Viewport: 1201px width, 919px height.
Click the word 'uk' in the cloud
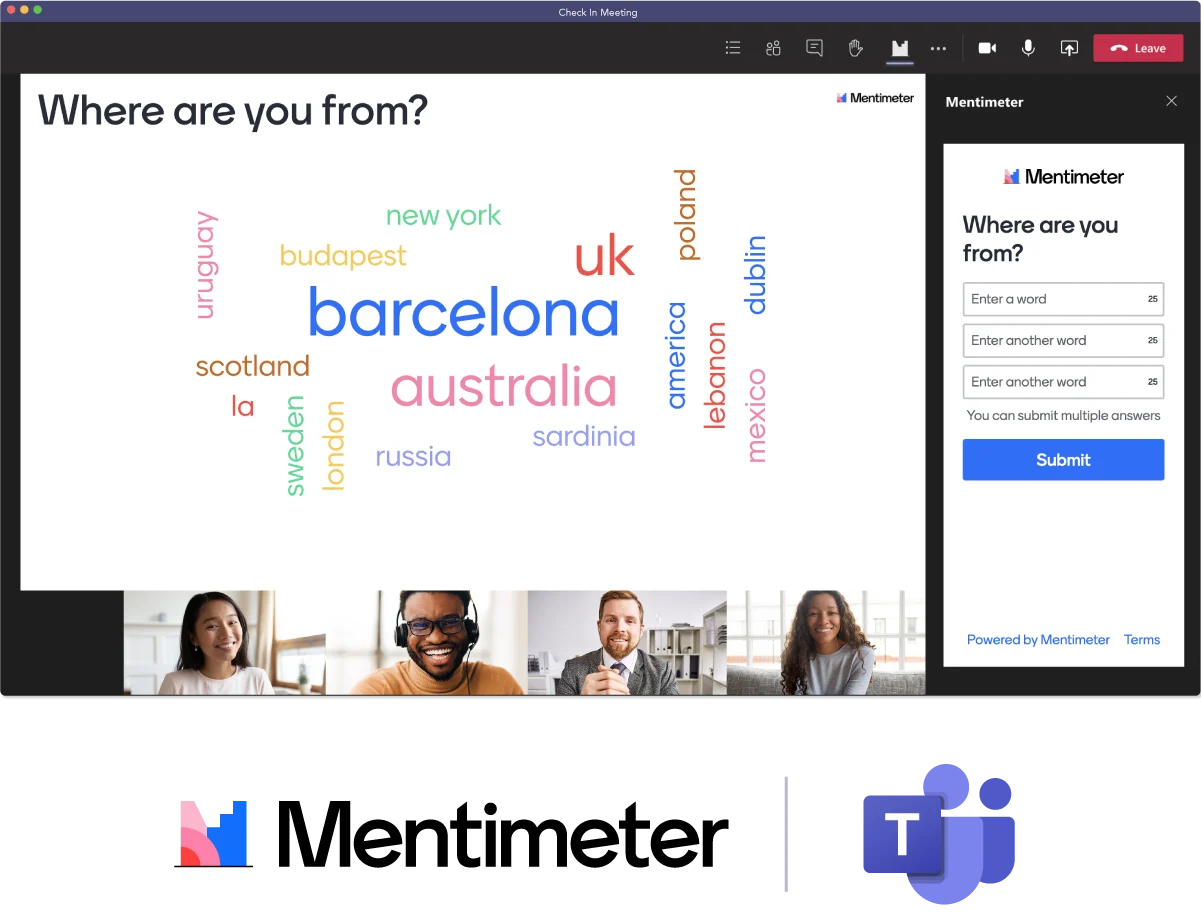604,256
